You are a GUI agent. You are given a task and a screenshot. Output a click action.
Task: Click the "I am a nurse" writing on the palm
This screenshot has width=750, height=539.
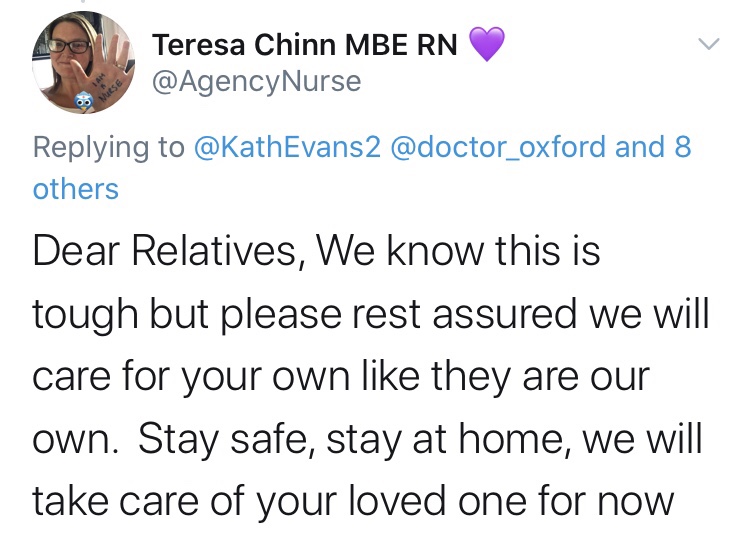point(107,86)
